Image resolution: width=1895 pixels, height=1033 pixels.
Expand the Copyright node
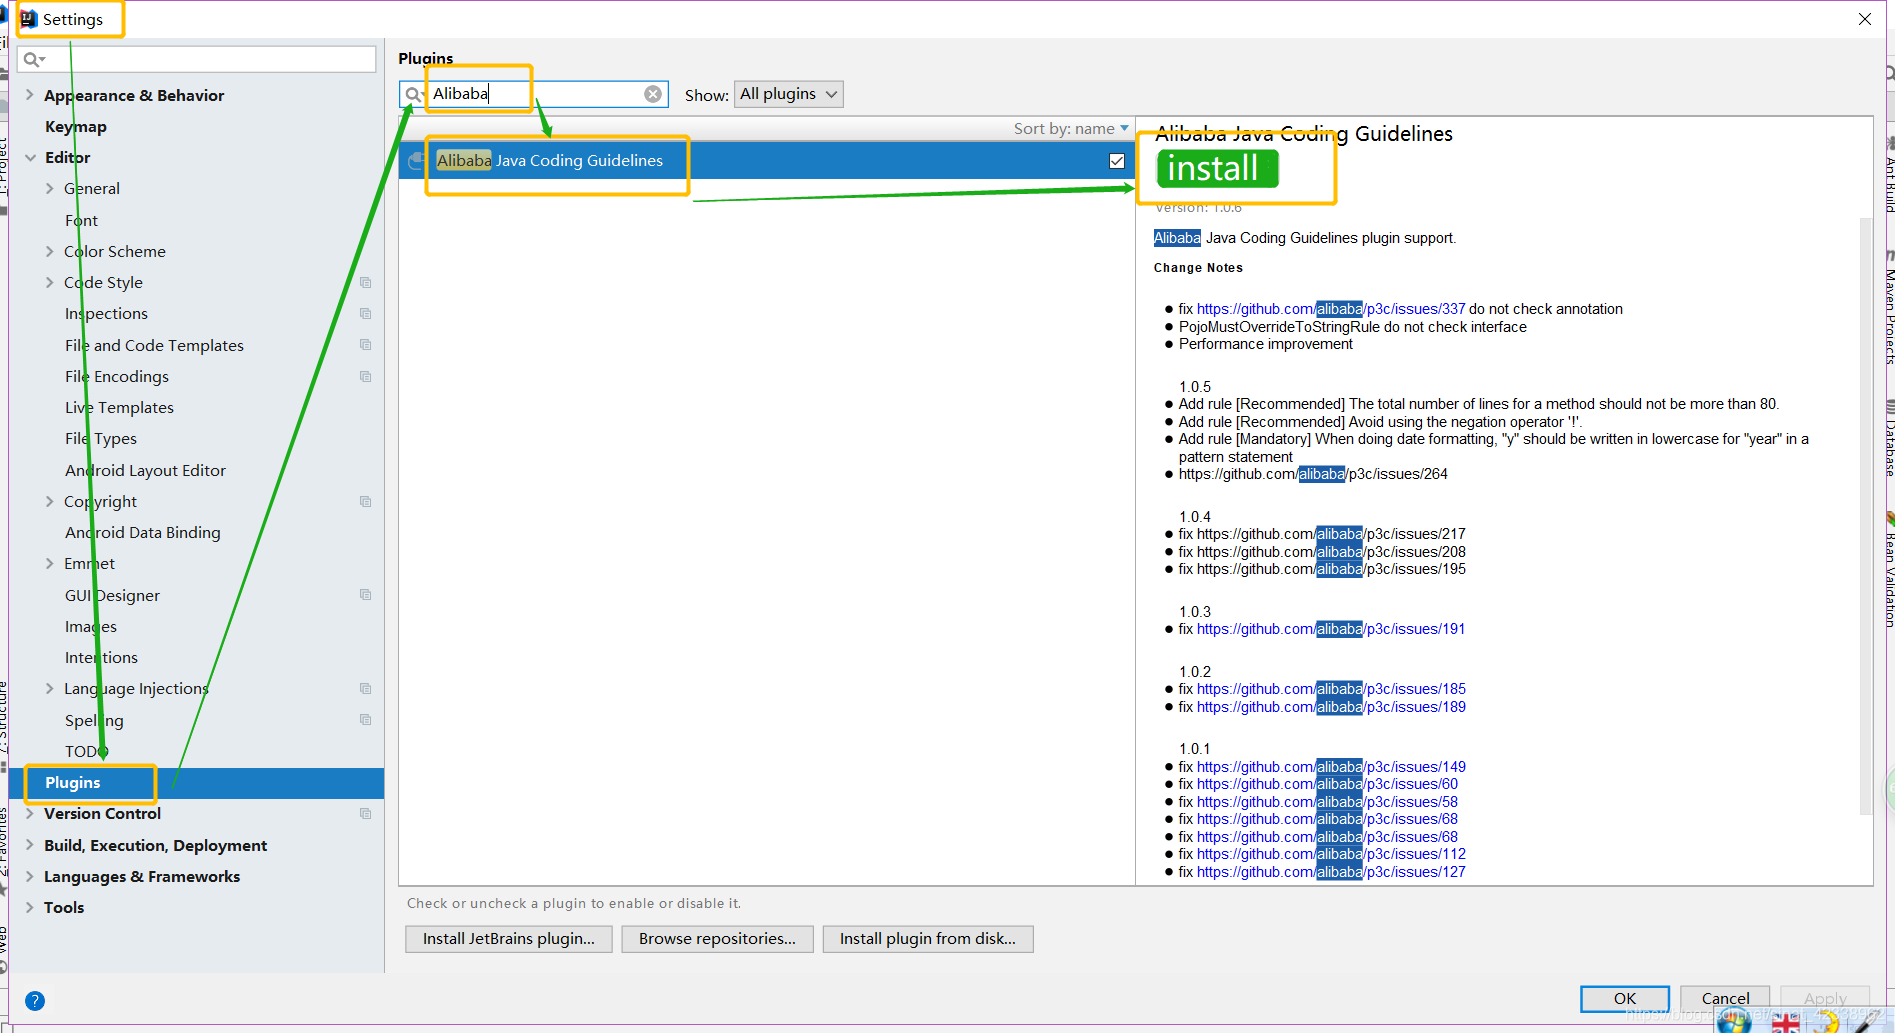click(50, 501)
